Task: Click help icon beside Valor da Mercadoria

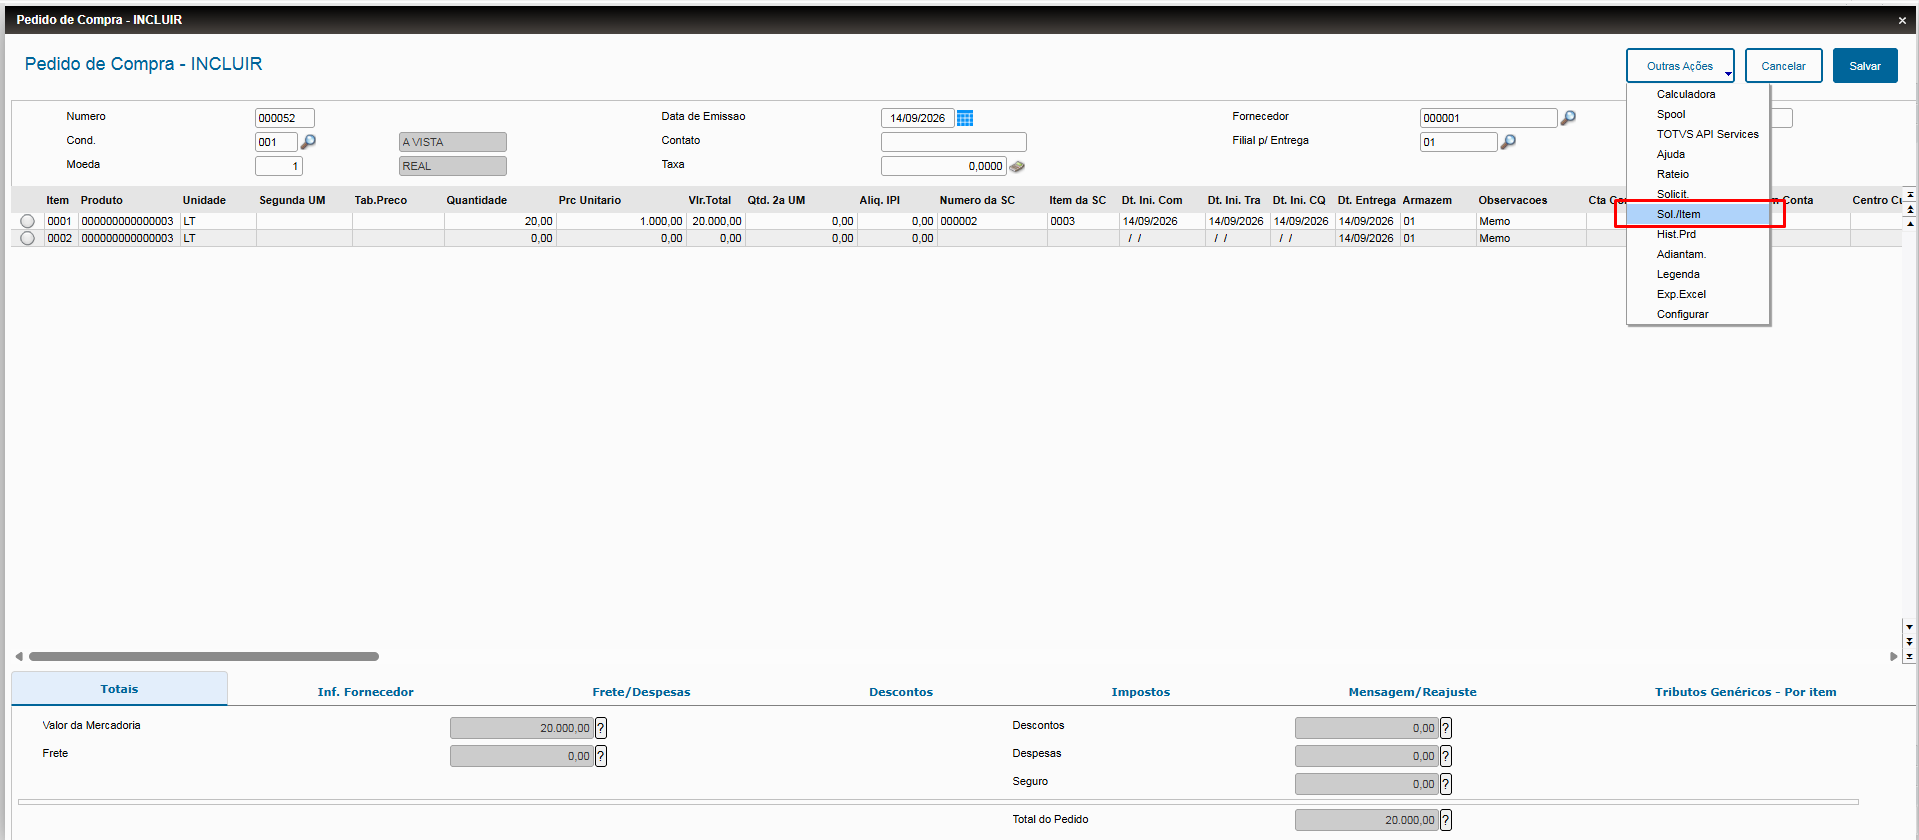Action: coord(601,728)
